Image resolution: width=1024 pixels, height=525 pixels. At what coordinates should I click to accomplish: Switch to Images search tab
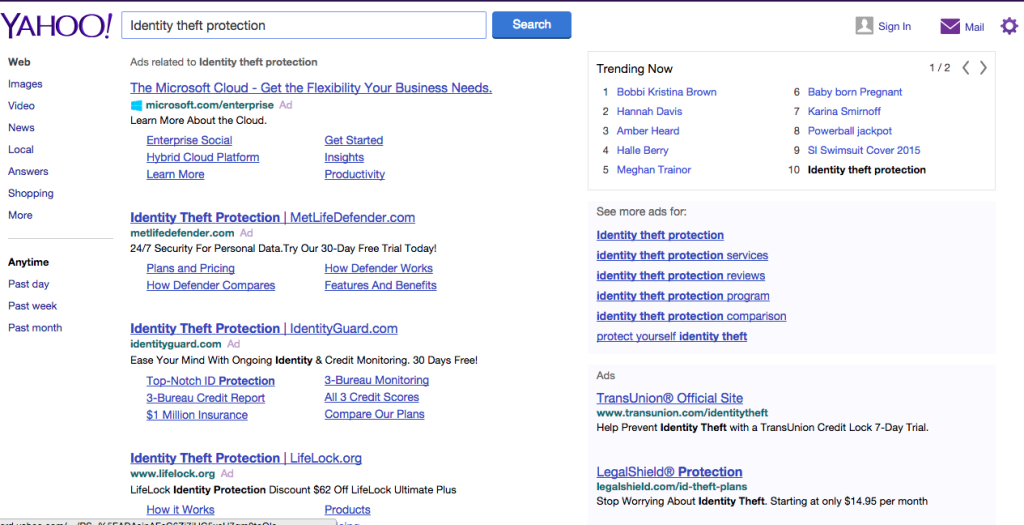[x=25, y=84]
